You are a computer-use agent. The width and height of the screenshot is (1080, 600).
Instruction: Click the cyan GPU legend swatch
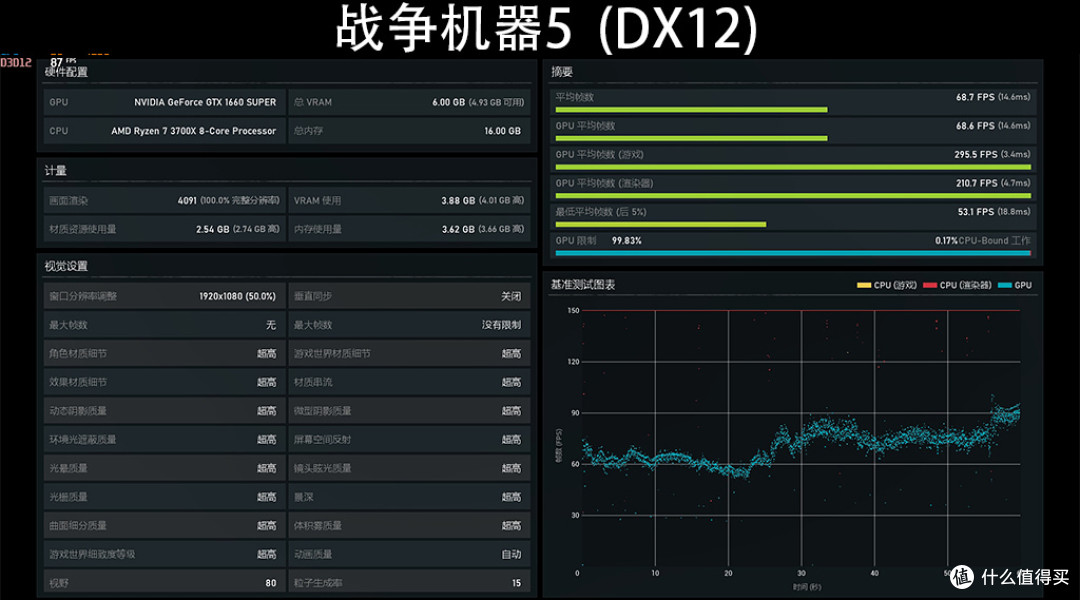tap(1005, 285)
